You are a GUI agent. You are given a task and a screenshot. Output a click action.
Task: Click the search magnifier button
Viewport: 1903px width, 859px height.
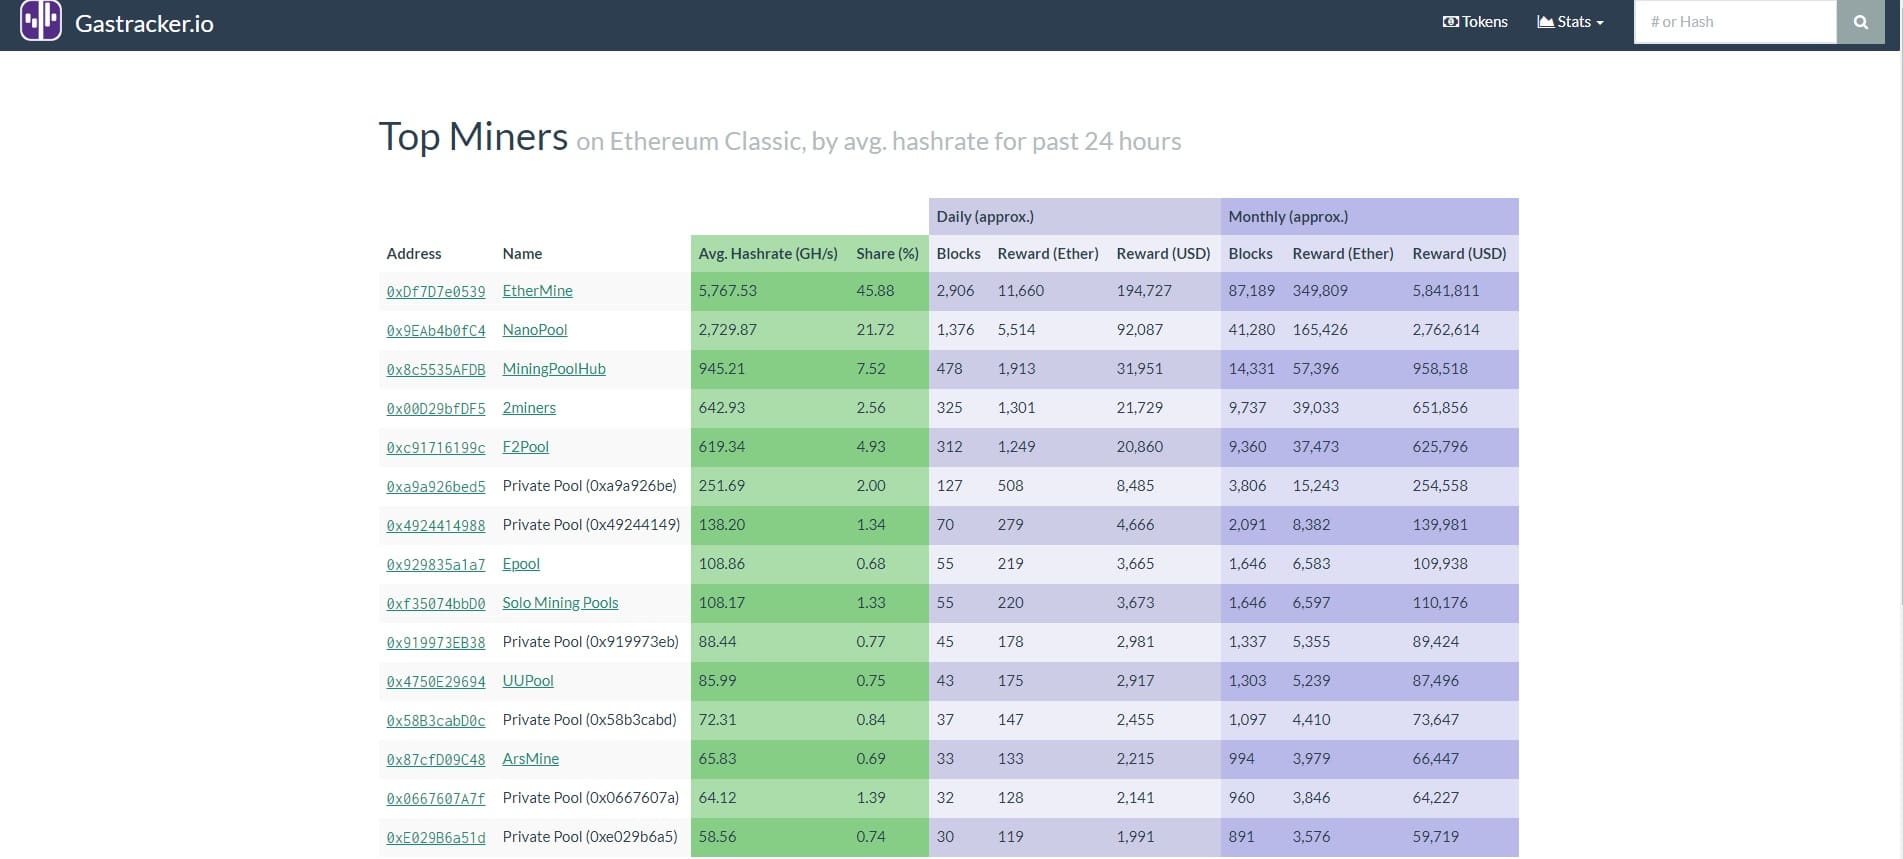1860,22
